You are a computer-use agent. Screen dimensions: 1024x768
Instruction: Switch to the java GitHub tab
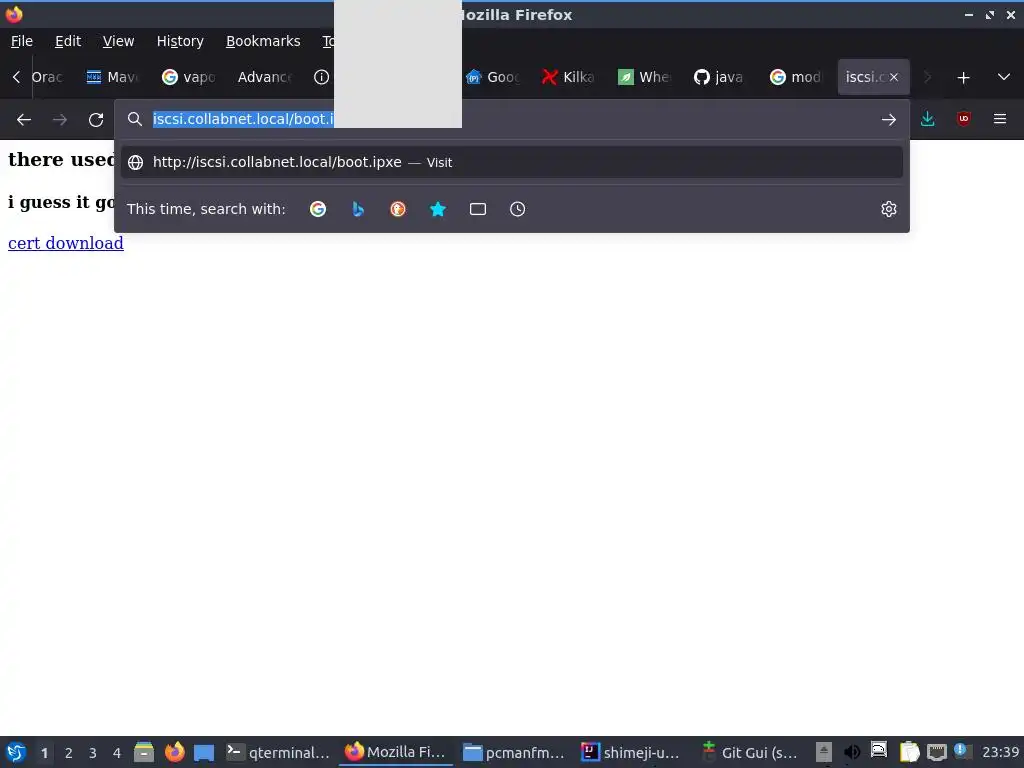(x=720, y=77)
